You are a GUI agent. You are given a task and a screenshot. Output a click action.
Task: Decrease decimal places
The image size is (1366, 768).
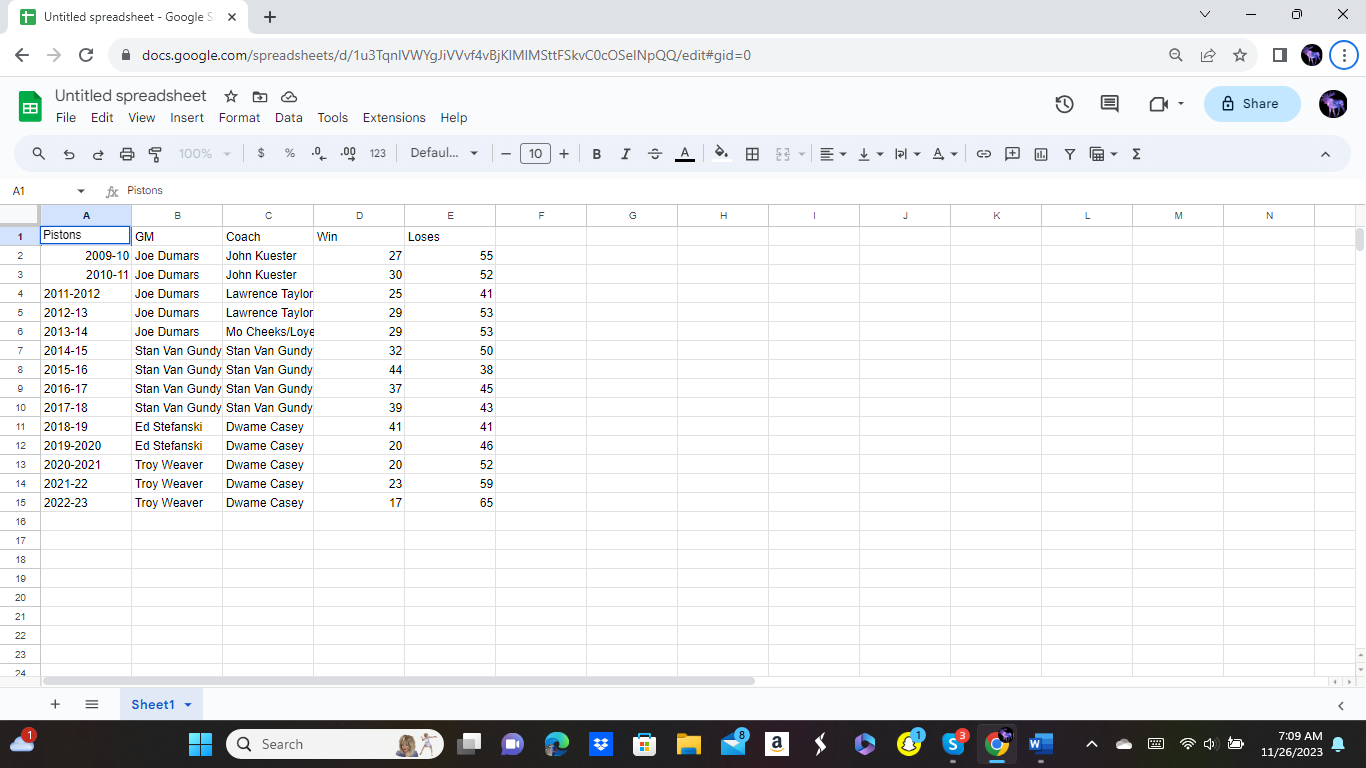point(319,154)
